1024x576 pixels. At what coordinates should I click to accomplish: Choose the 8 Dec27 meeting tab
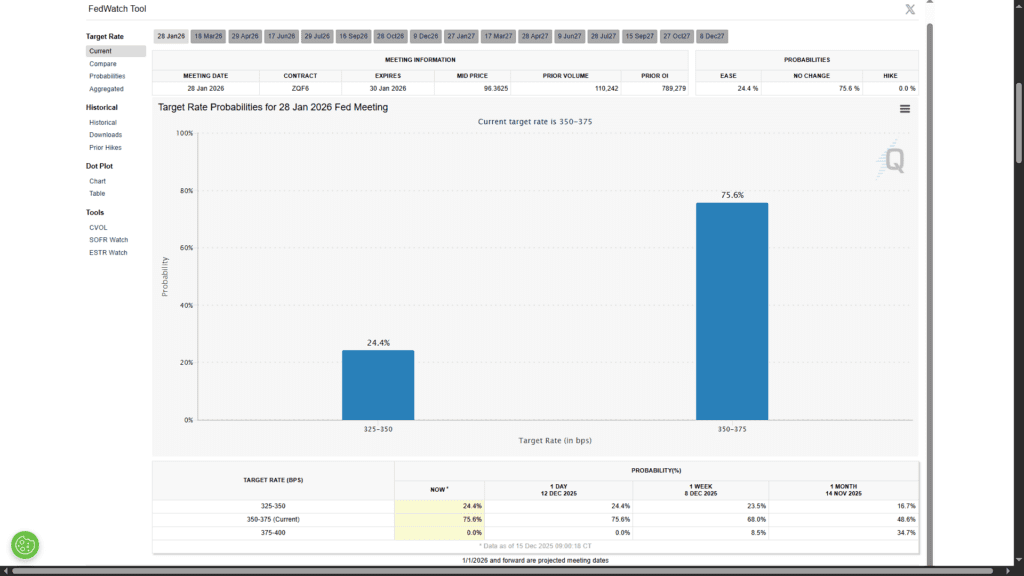[713, 36]
